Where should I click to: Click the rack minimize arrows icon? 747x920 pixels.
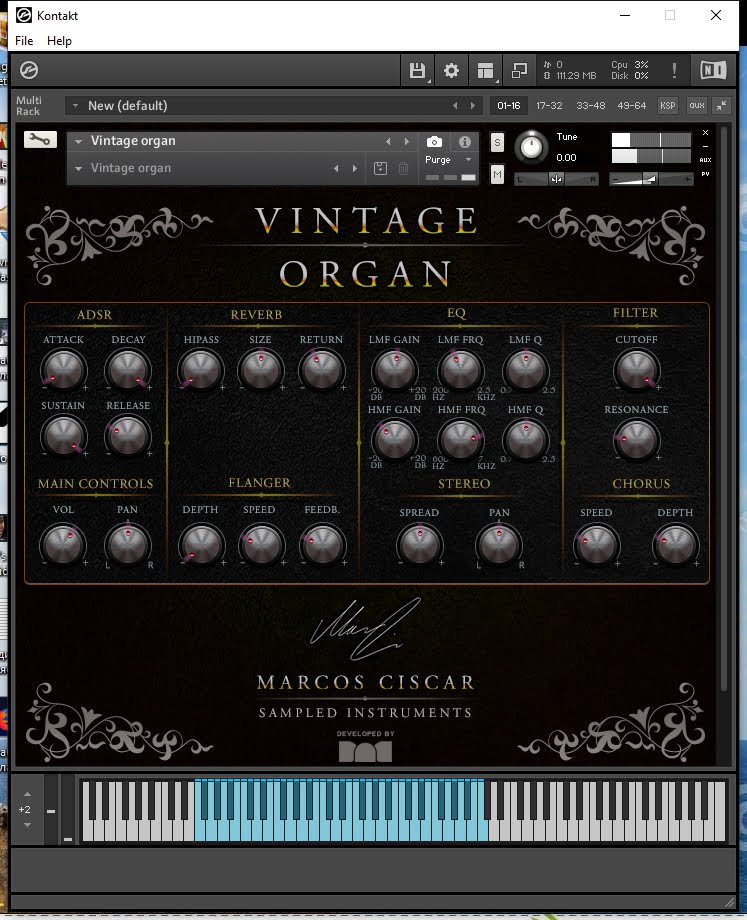(721, 106)
